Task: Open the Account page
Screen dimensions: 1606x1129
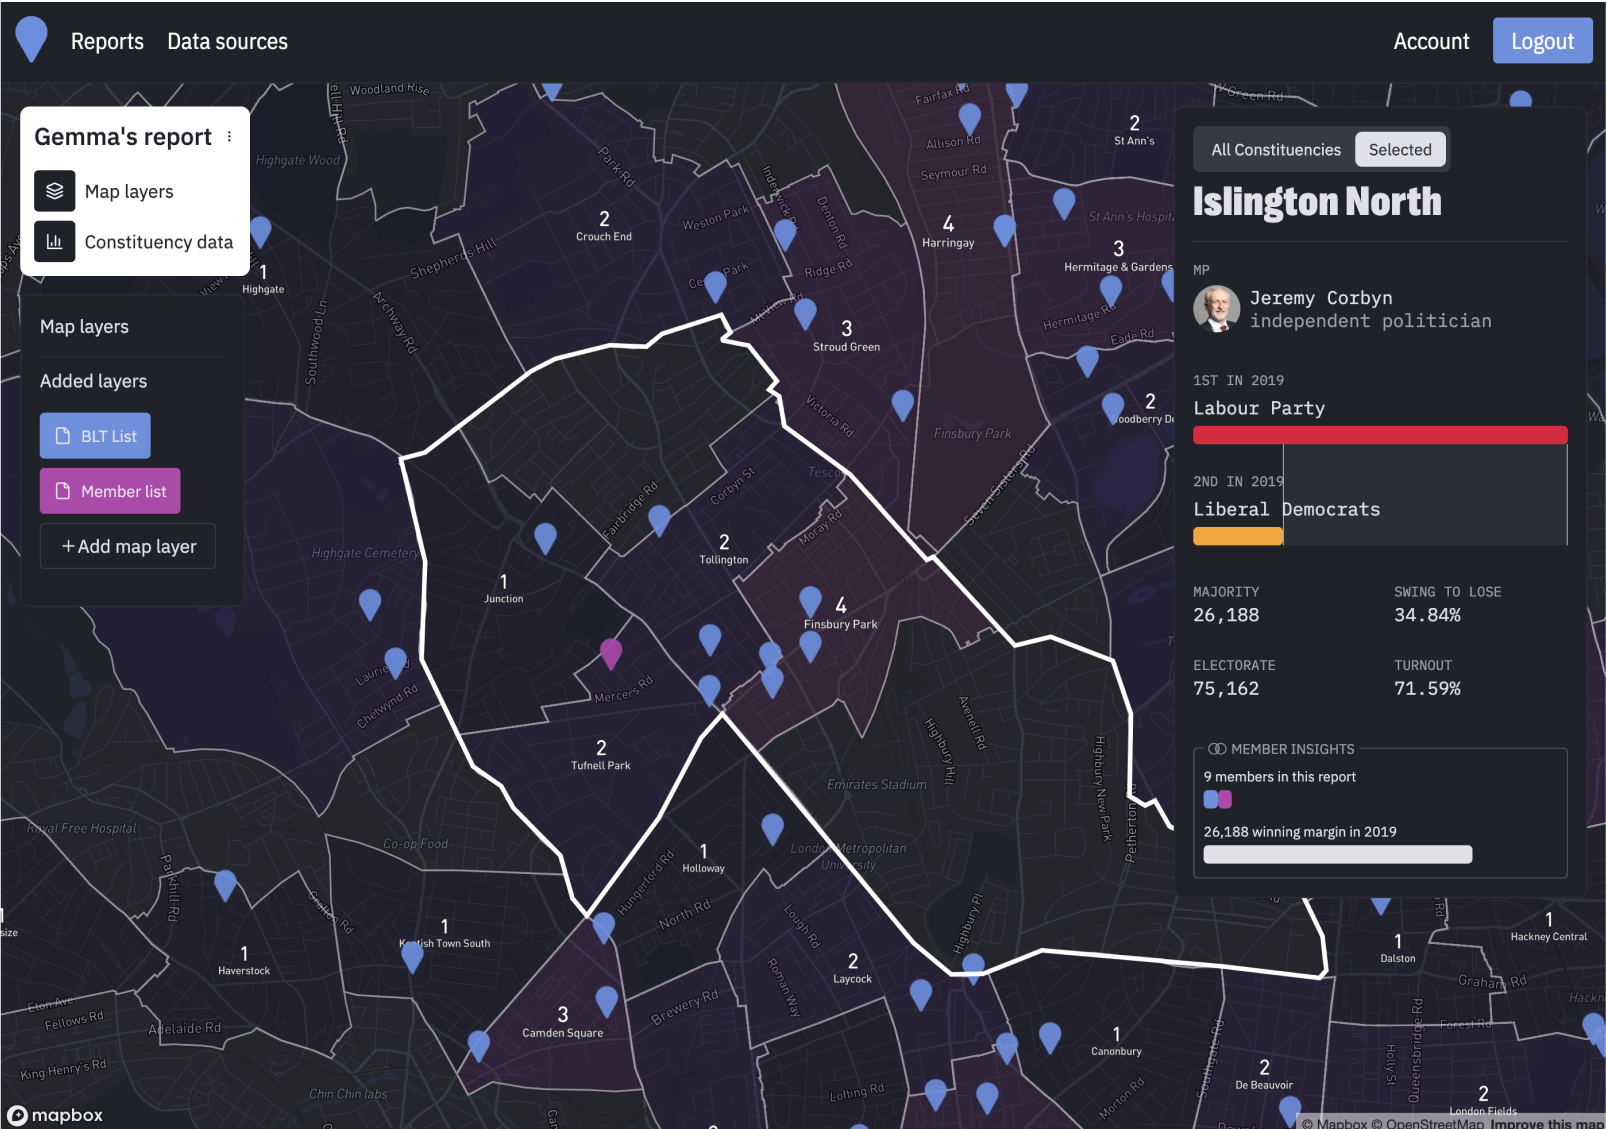Action: pos(1431,41)
